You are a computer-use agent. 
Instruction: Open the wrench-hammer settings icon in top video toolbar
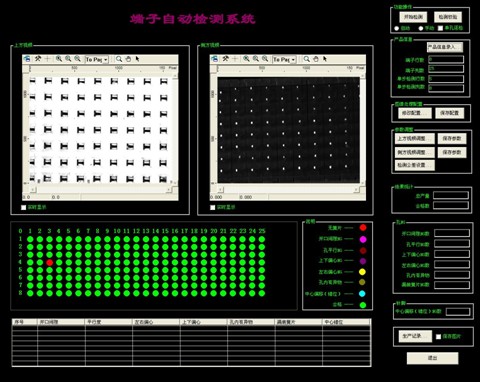click(x=38, y=59)
